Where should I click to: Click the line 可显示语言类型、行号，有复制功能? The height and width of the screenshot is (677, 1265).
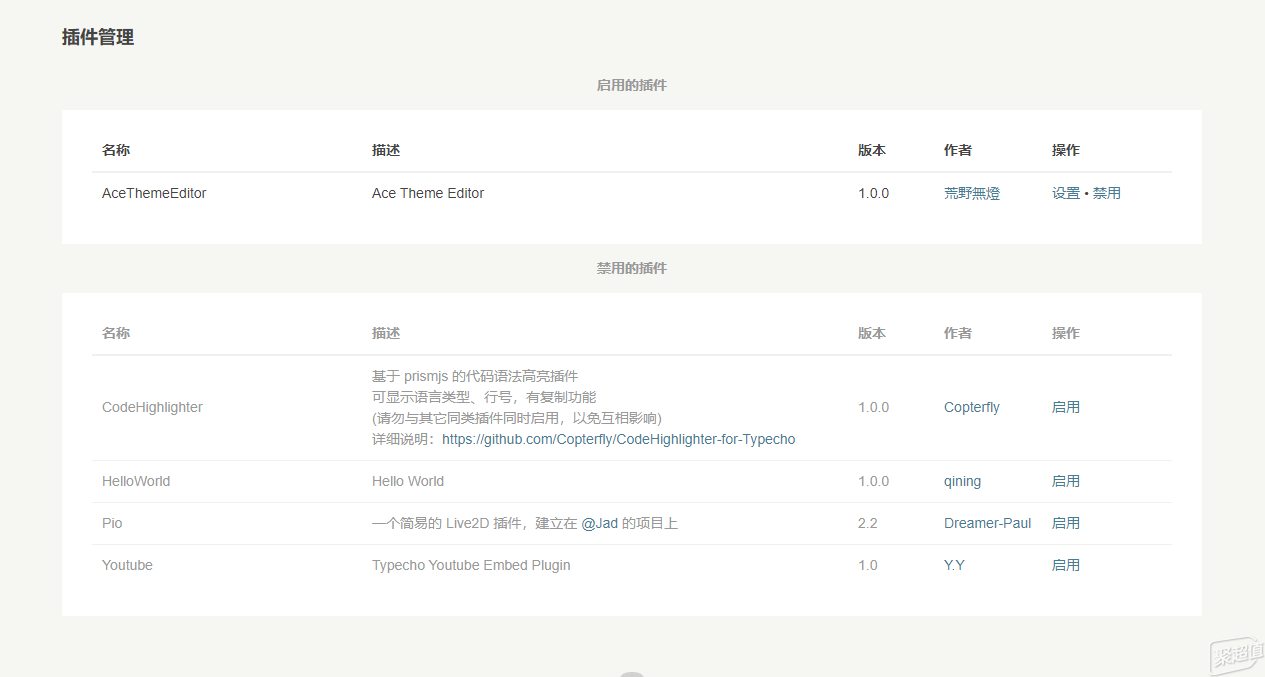pyautogui.click(x=484, y=397)
